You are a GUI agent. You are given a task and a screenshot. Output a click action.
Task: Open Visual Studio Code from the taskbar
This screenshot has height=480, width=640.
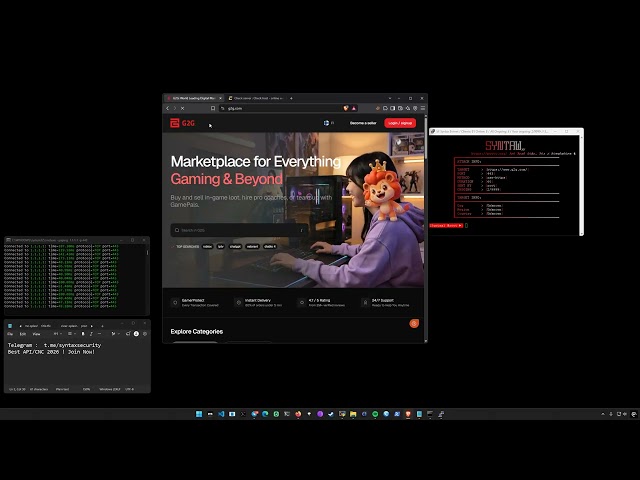[221, 414]
